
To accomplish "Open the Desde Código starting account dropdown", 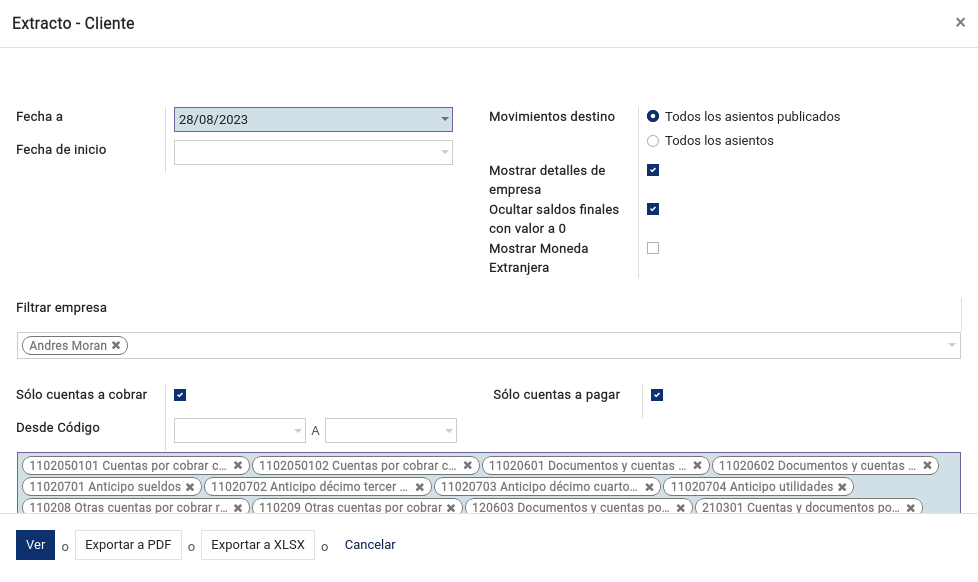I will pyautogui.click(x=240, y=430).
